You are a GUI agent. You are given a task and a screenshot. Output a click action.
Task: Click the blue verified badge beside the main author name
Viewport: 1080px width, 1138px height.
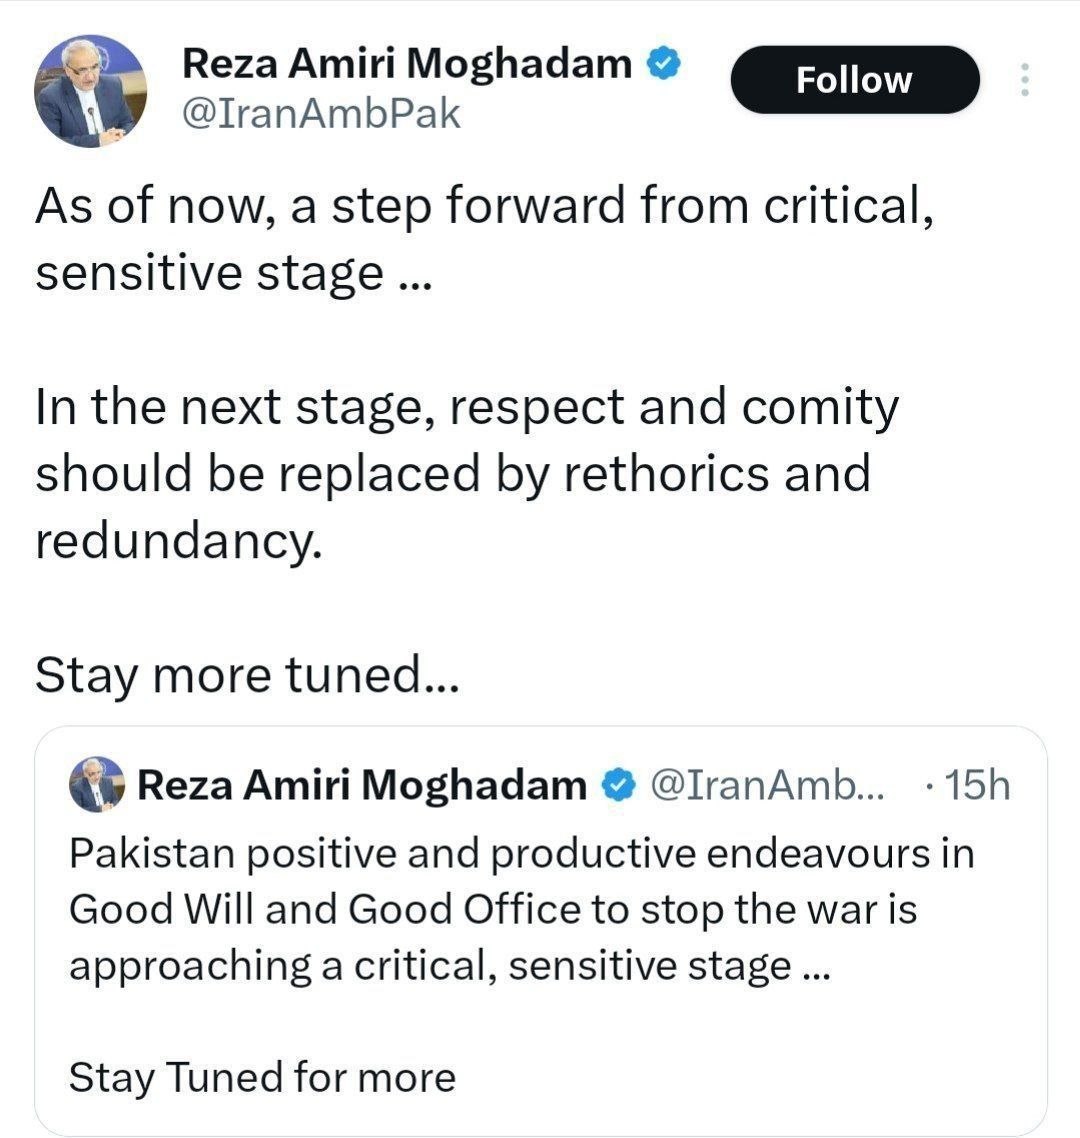663,64
